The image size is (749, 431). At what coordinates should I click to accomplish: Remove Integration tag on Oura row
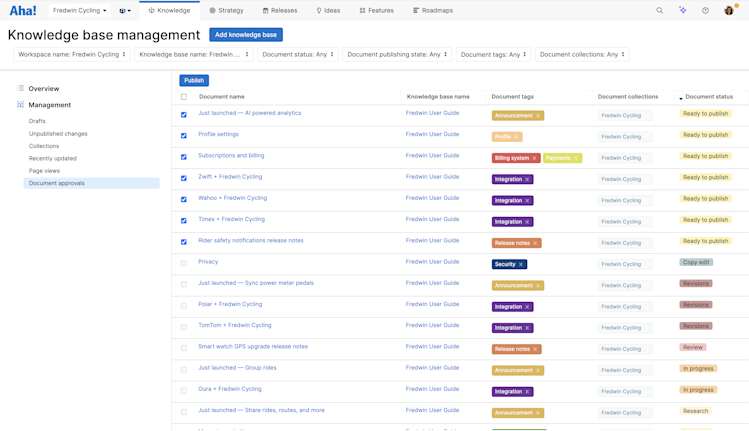(527, 391)
